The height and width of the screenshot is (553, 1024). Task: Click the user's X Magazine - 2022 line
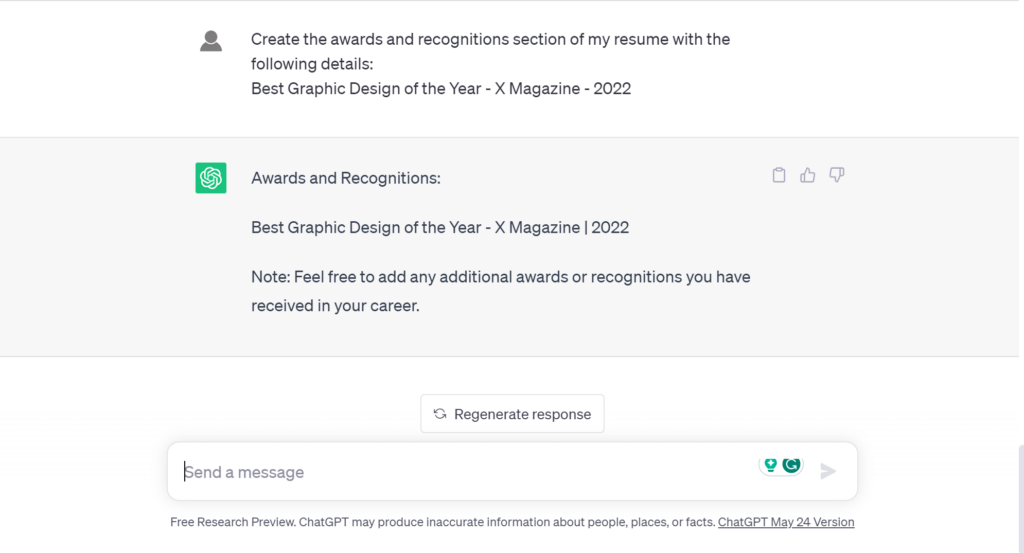point(441,88)
